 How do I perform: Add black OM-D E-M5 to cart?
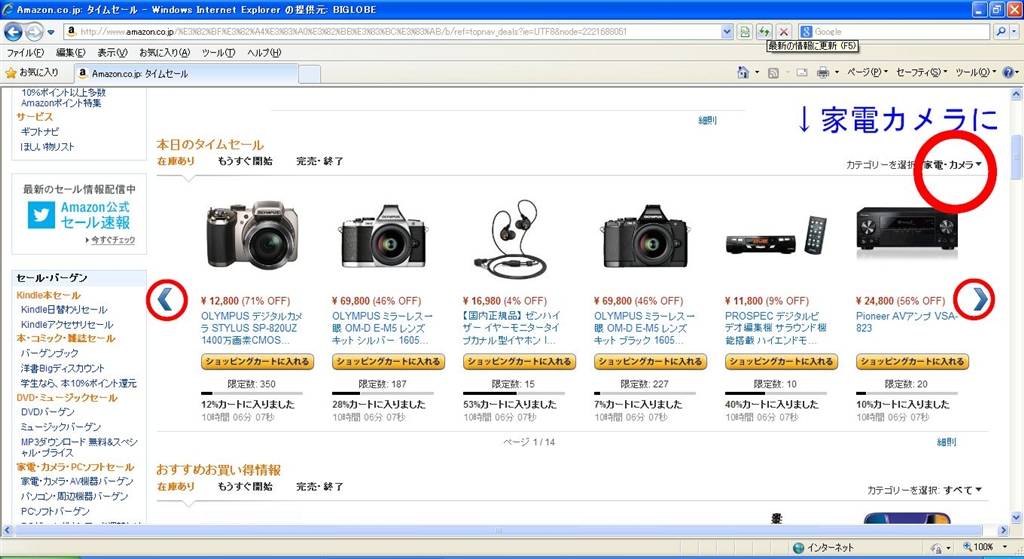pyautogui.click(x=650, y=361)
